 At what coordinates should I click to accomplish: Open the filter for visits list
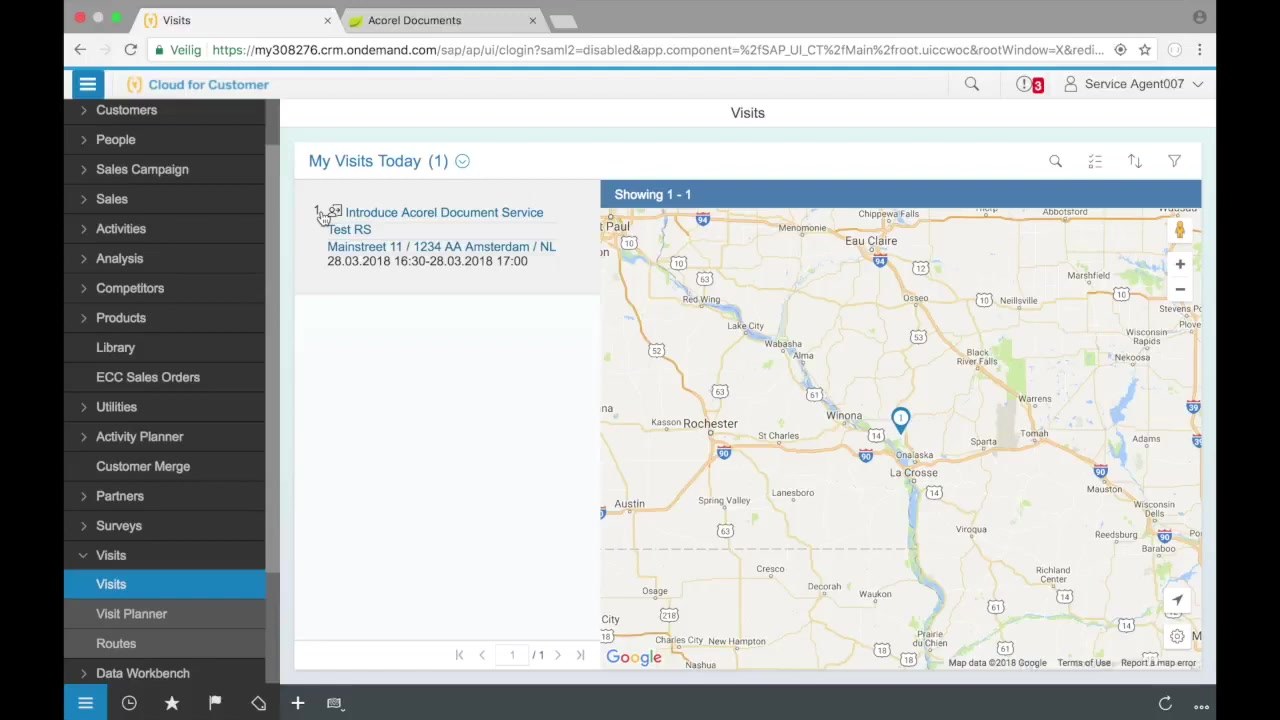pyautogui.click(x=1175, y=161)
